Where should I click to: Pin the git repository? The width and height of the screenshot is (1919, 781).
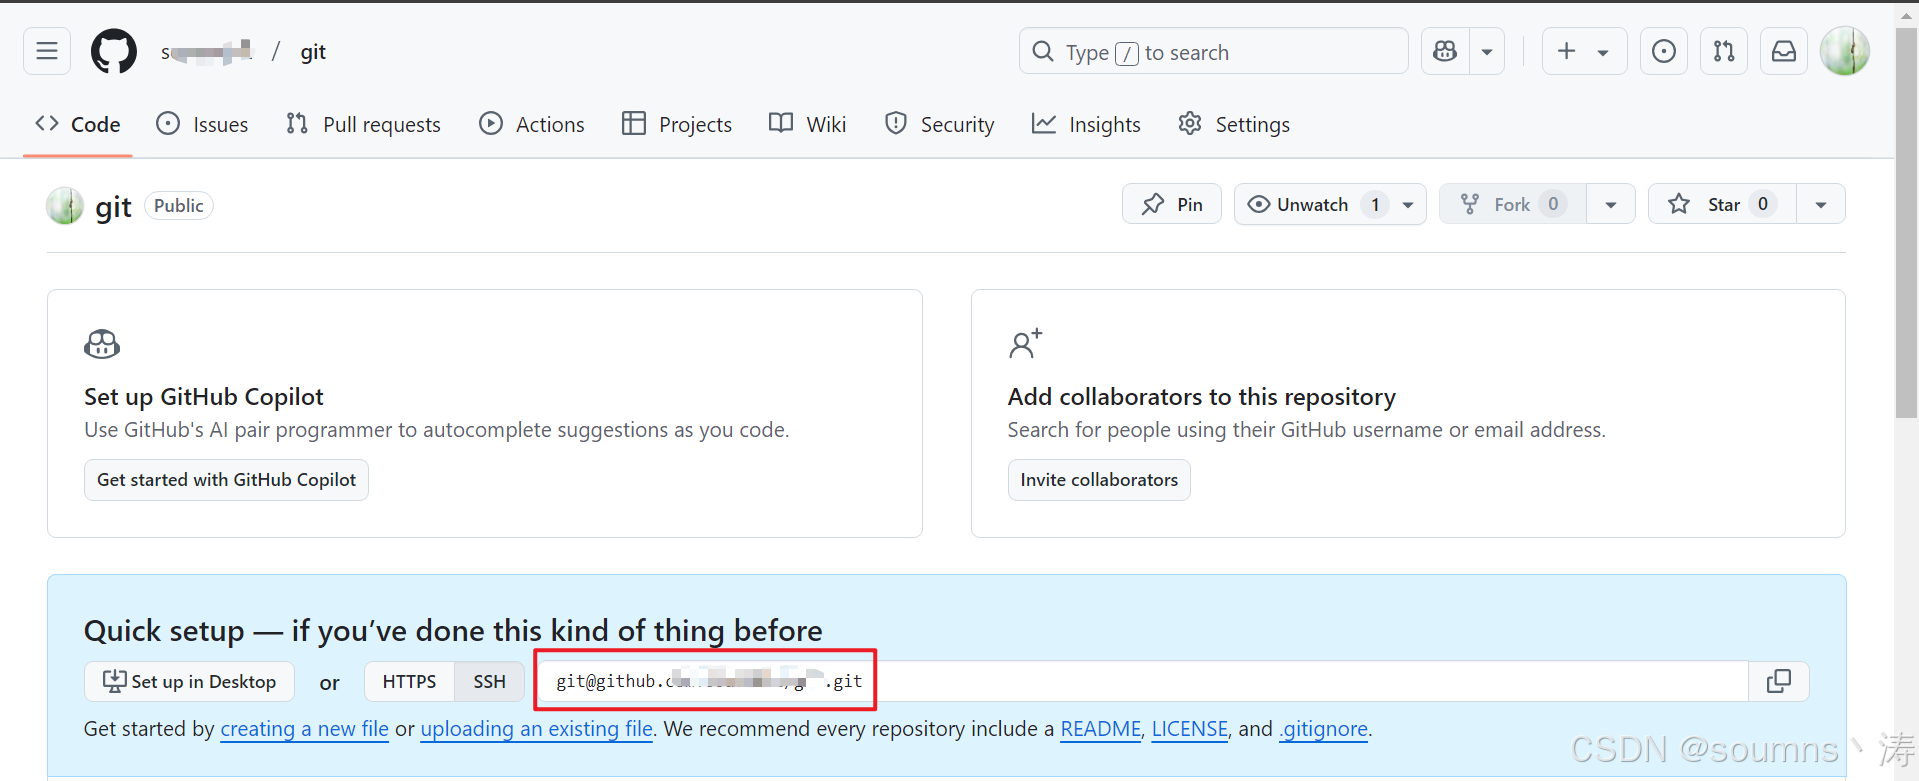[1172, 204]
